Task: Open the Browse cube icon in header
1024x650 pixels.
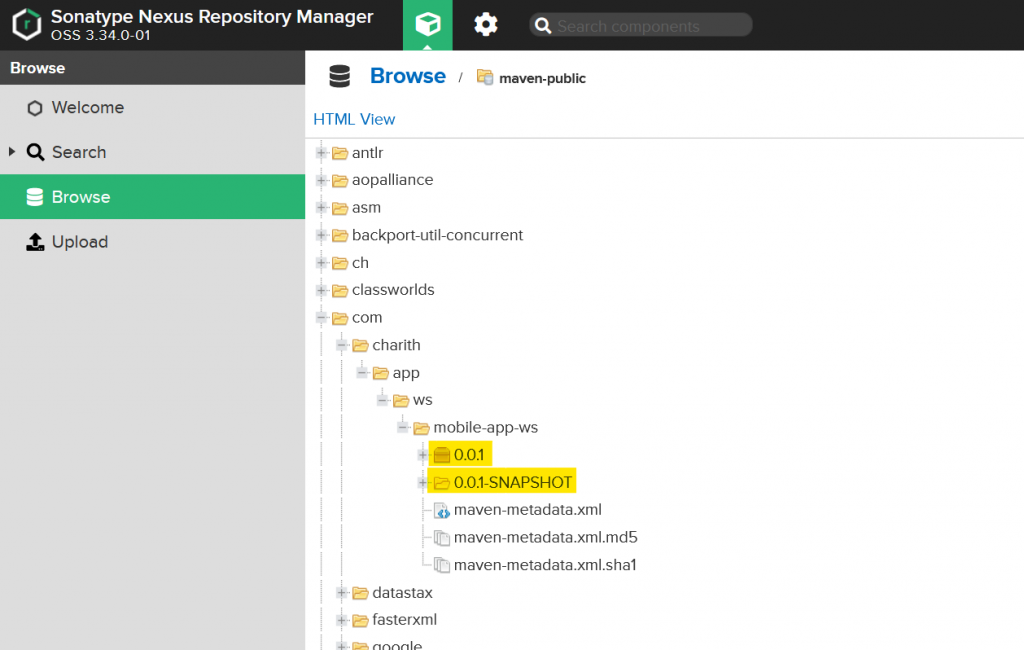Action: pyautogui.click(x=428, y=25)
